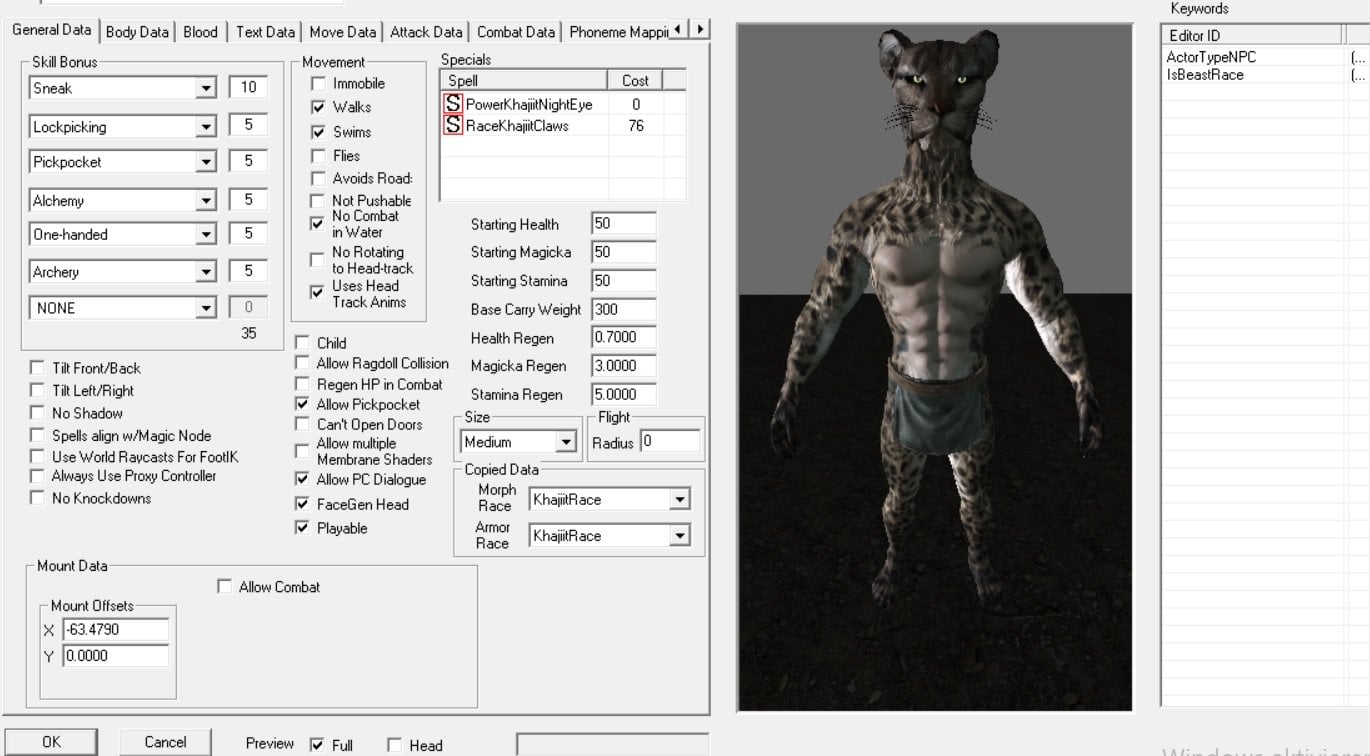Toggle Uses Head Track Anims checkbox
1370x756 pixels.
[x=318, y=293]
